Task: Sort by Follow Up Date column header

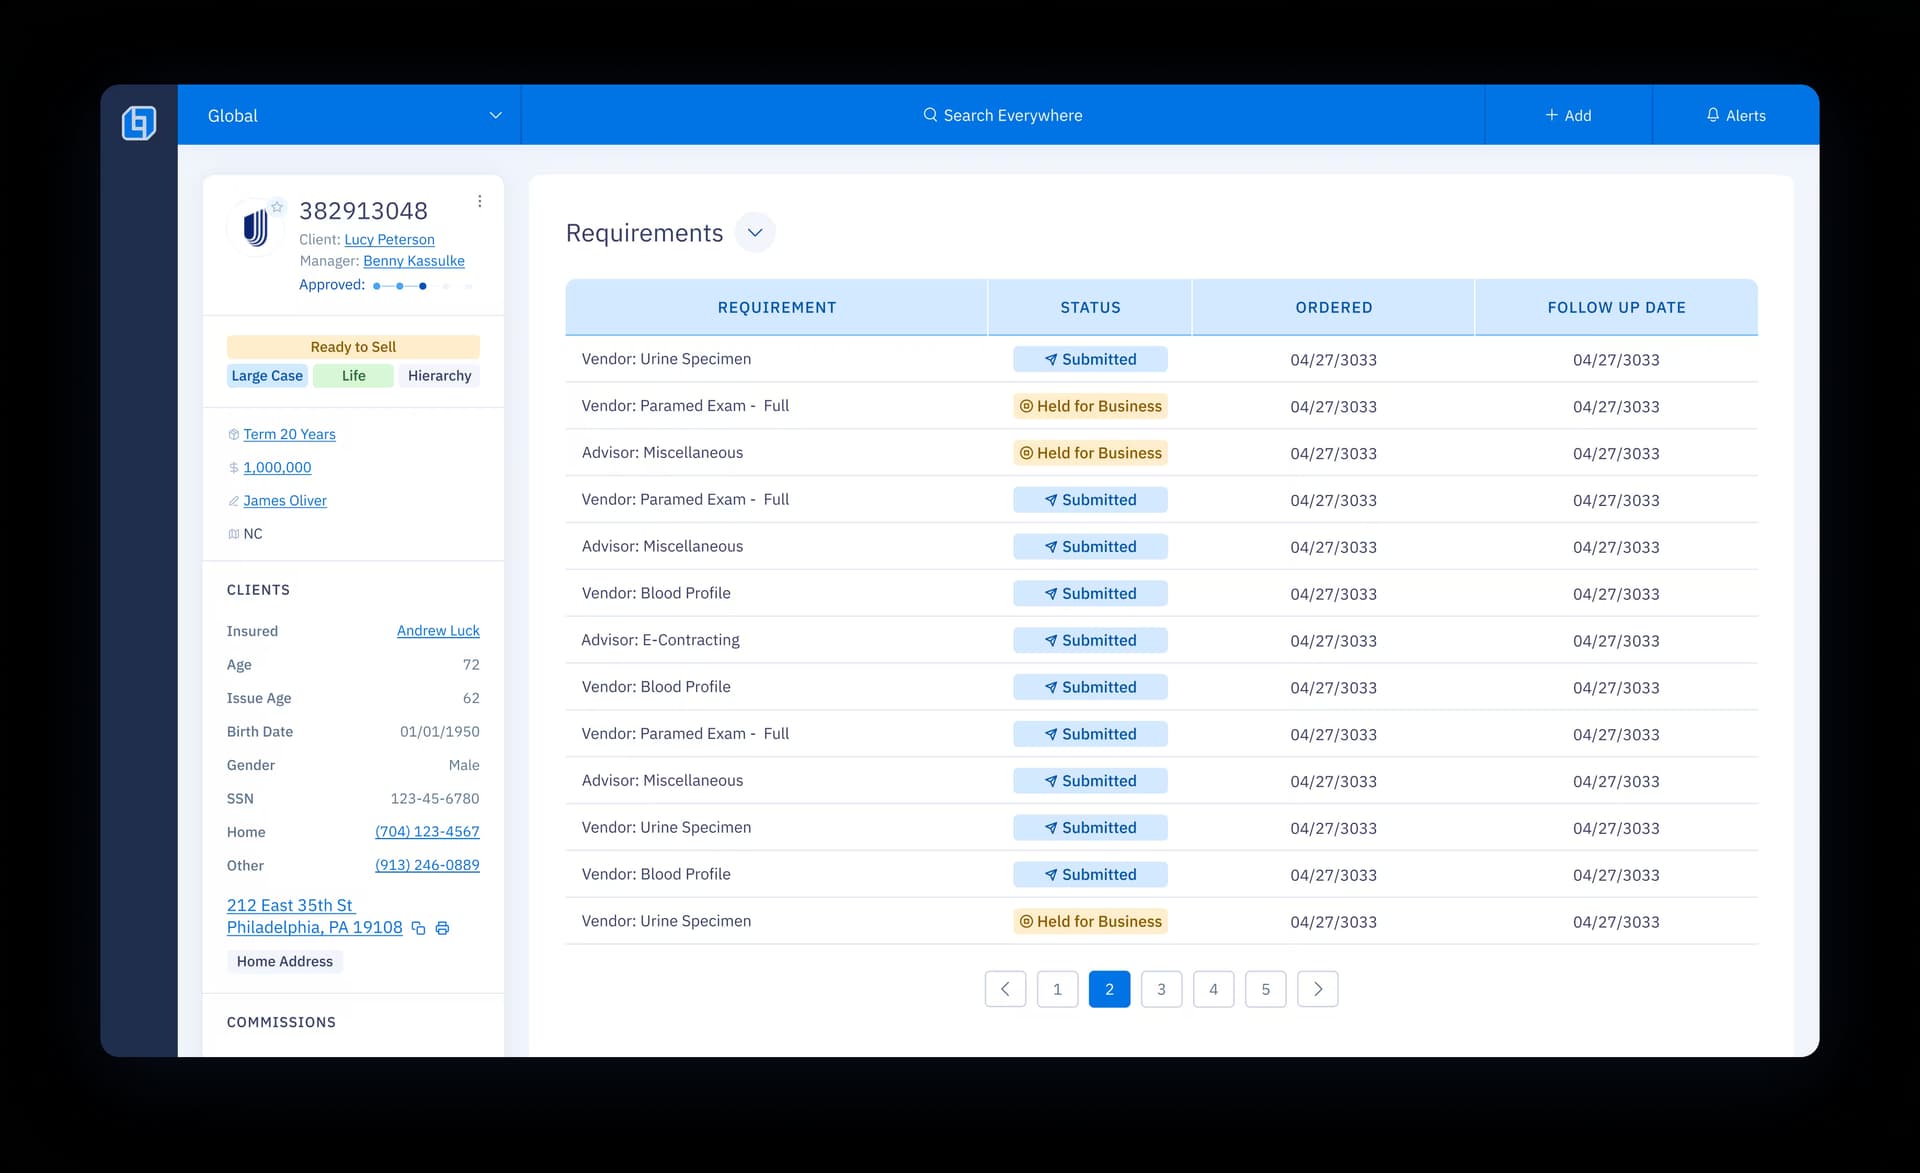Action: point(1616,308)
